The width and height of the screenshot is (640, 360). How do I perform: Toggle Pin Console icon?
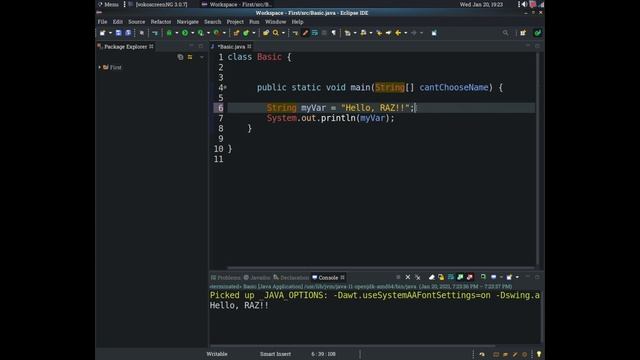483,277
